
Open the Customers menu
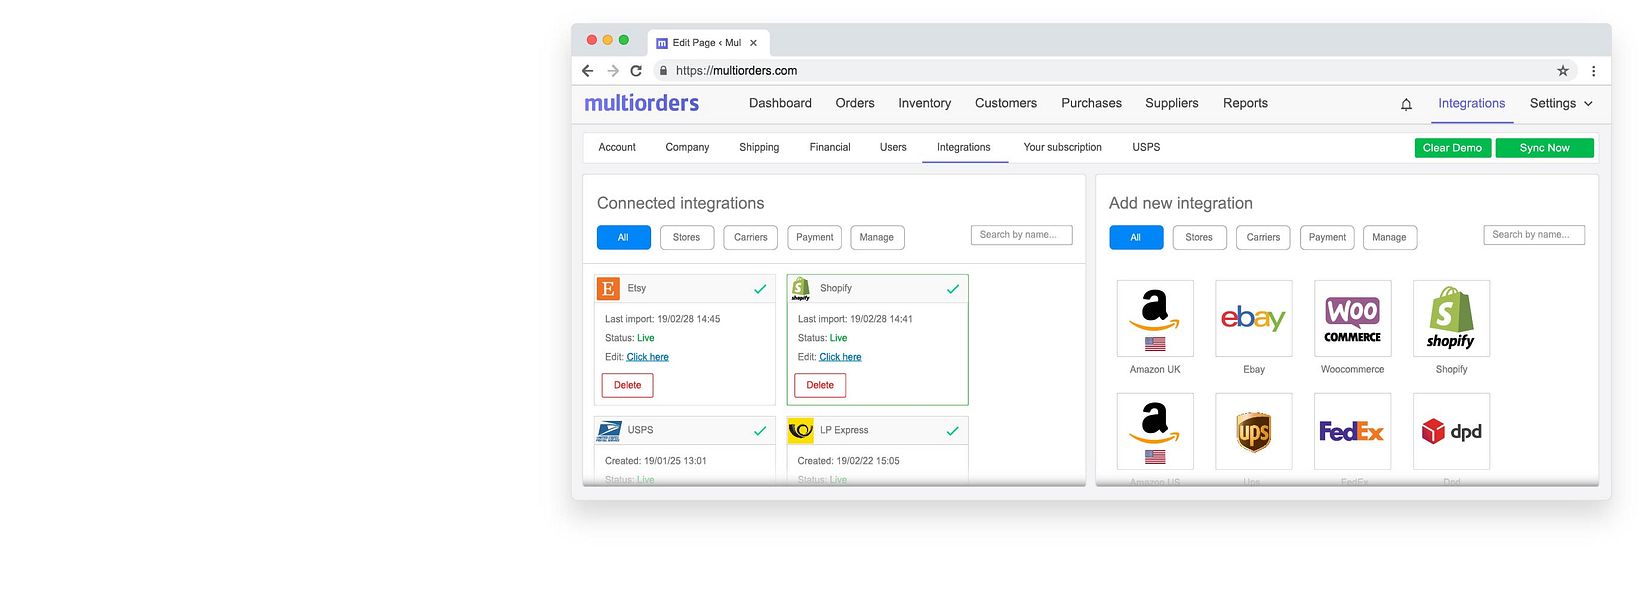coord(1006,103)
